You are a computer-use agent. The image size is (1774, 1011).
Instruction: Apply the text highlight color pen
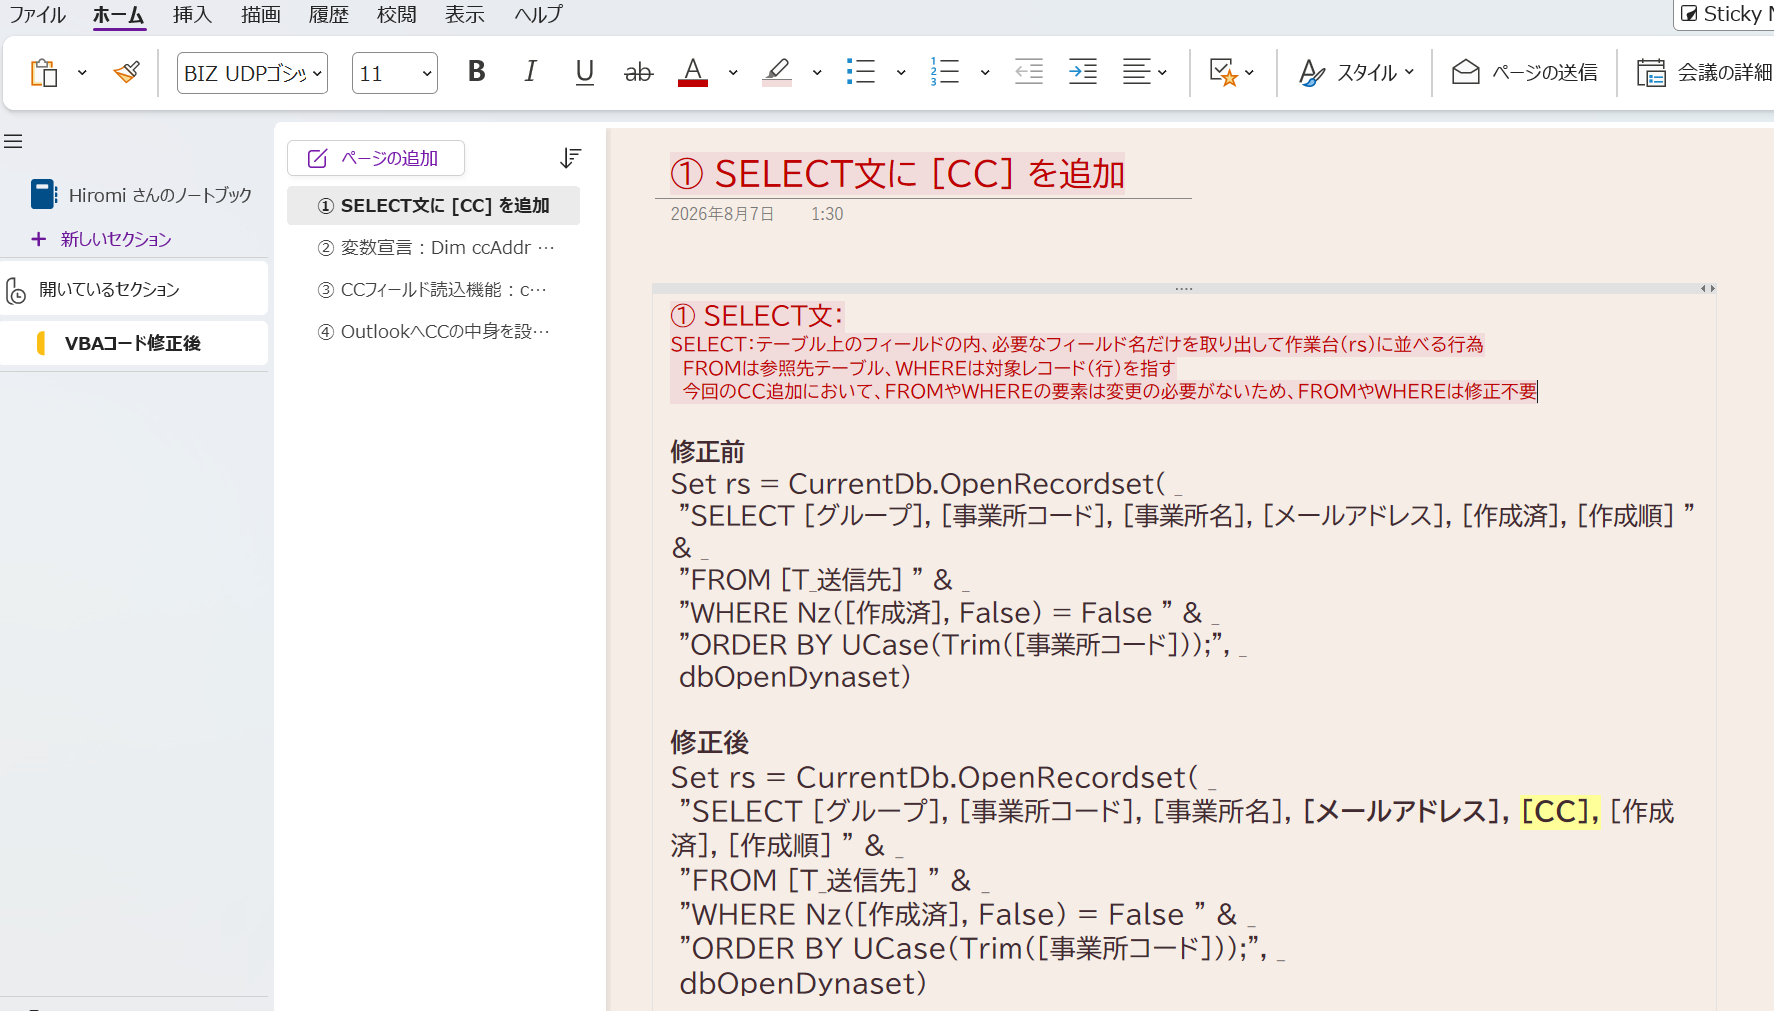click(x=777, y=72)
